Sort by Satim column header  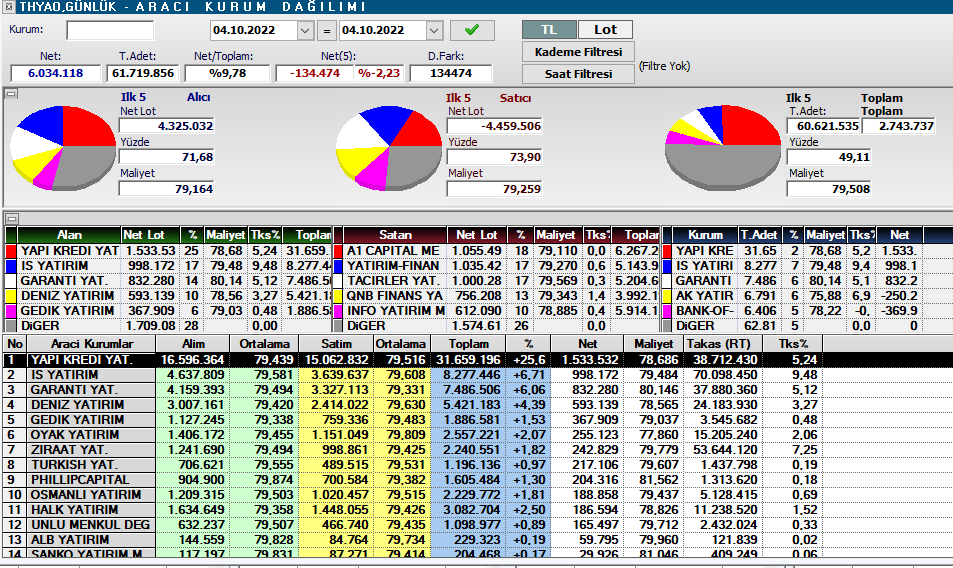336,344
